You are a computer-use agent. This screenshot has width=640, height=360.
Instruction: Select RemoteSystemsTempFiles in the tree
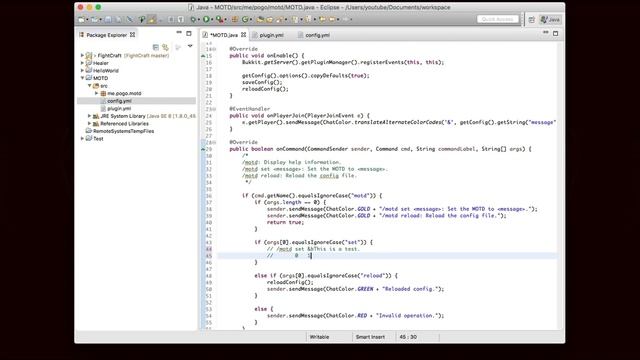[x=123, y=131]
